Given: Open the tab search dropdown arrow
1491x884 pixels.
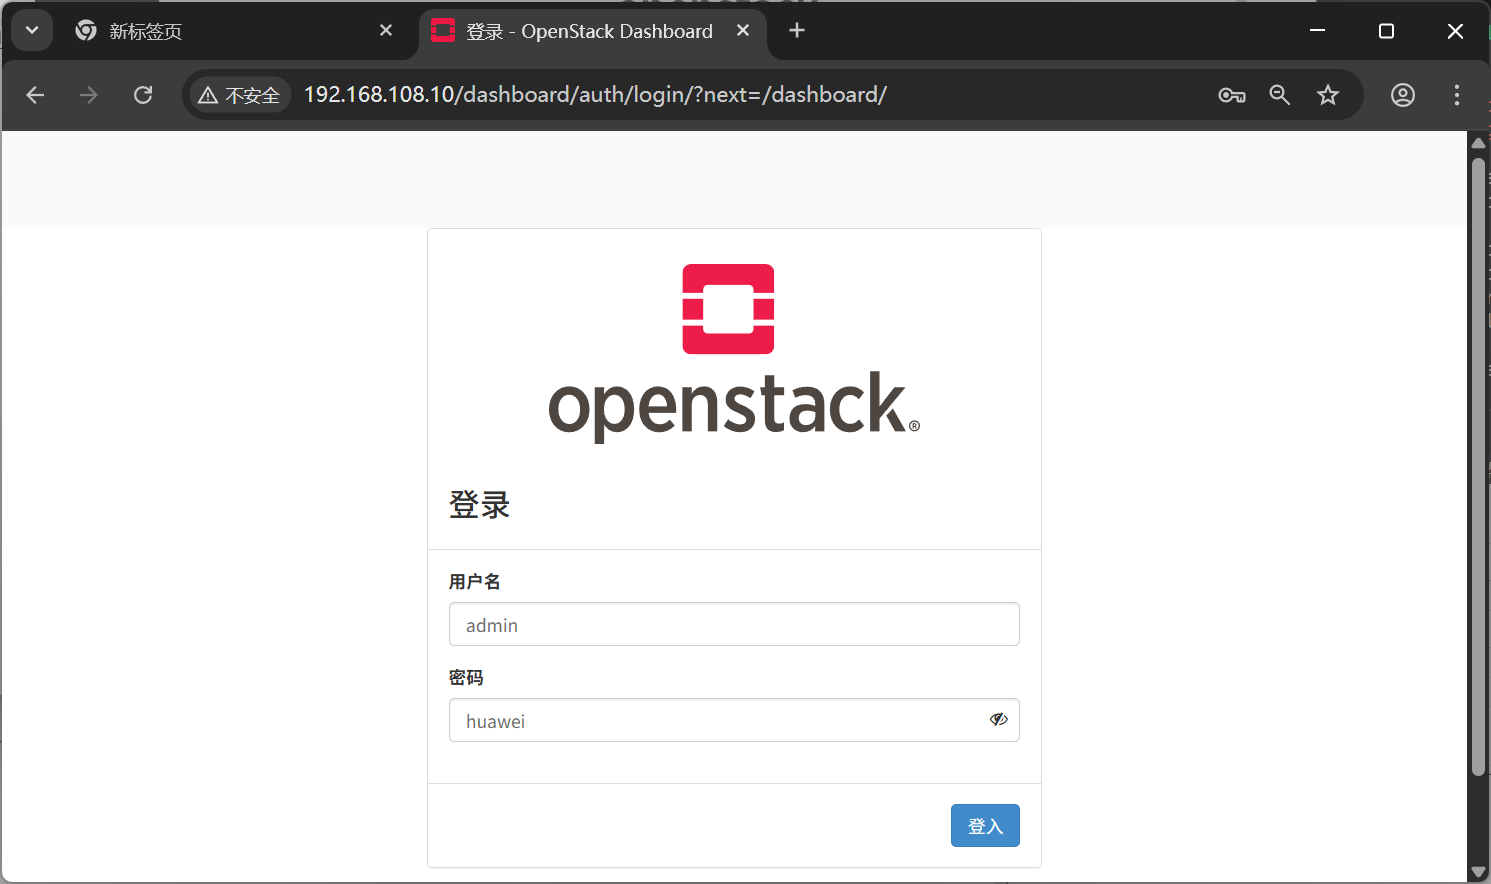Looking at the screenshot, I should (32, 31).
